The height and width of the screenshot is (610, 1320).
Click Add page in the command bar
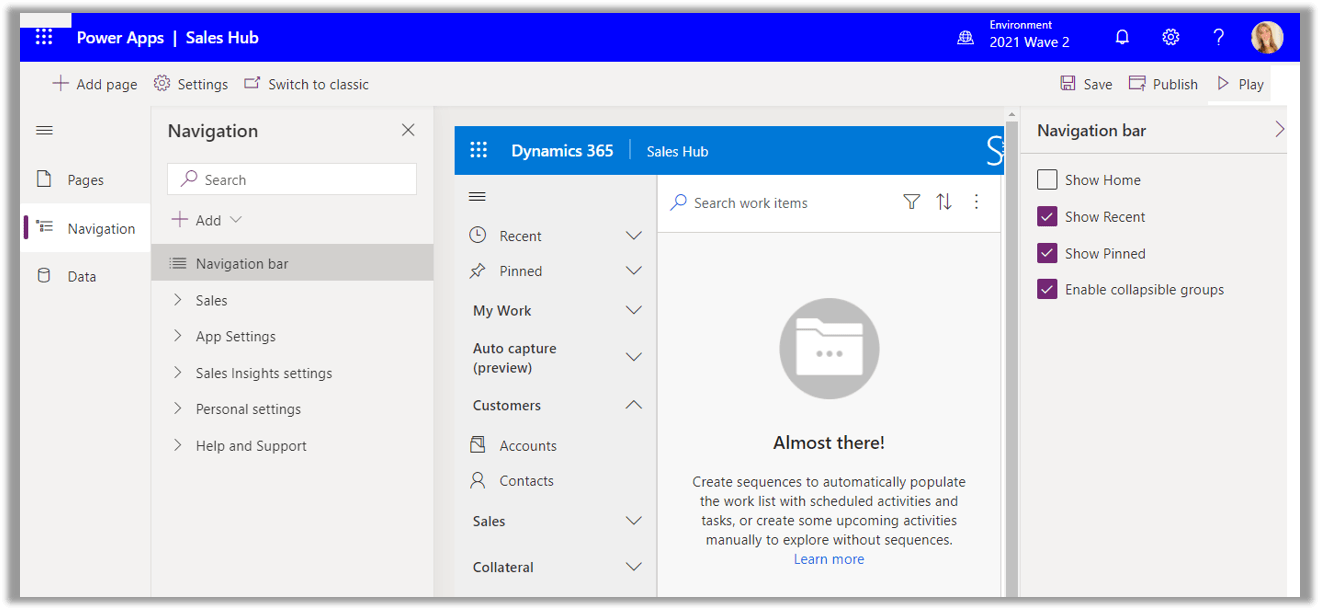coord(95,84)
